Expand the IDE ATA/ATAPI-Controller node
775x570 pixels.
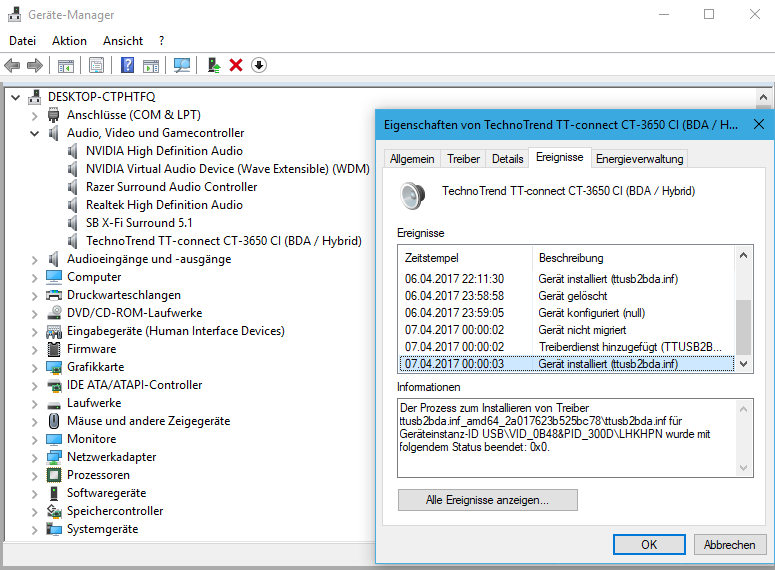coord(35,386)
